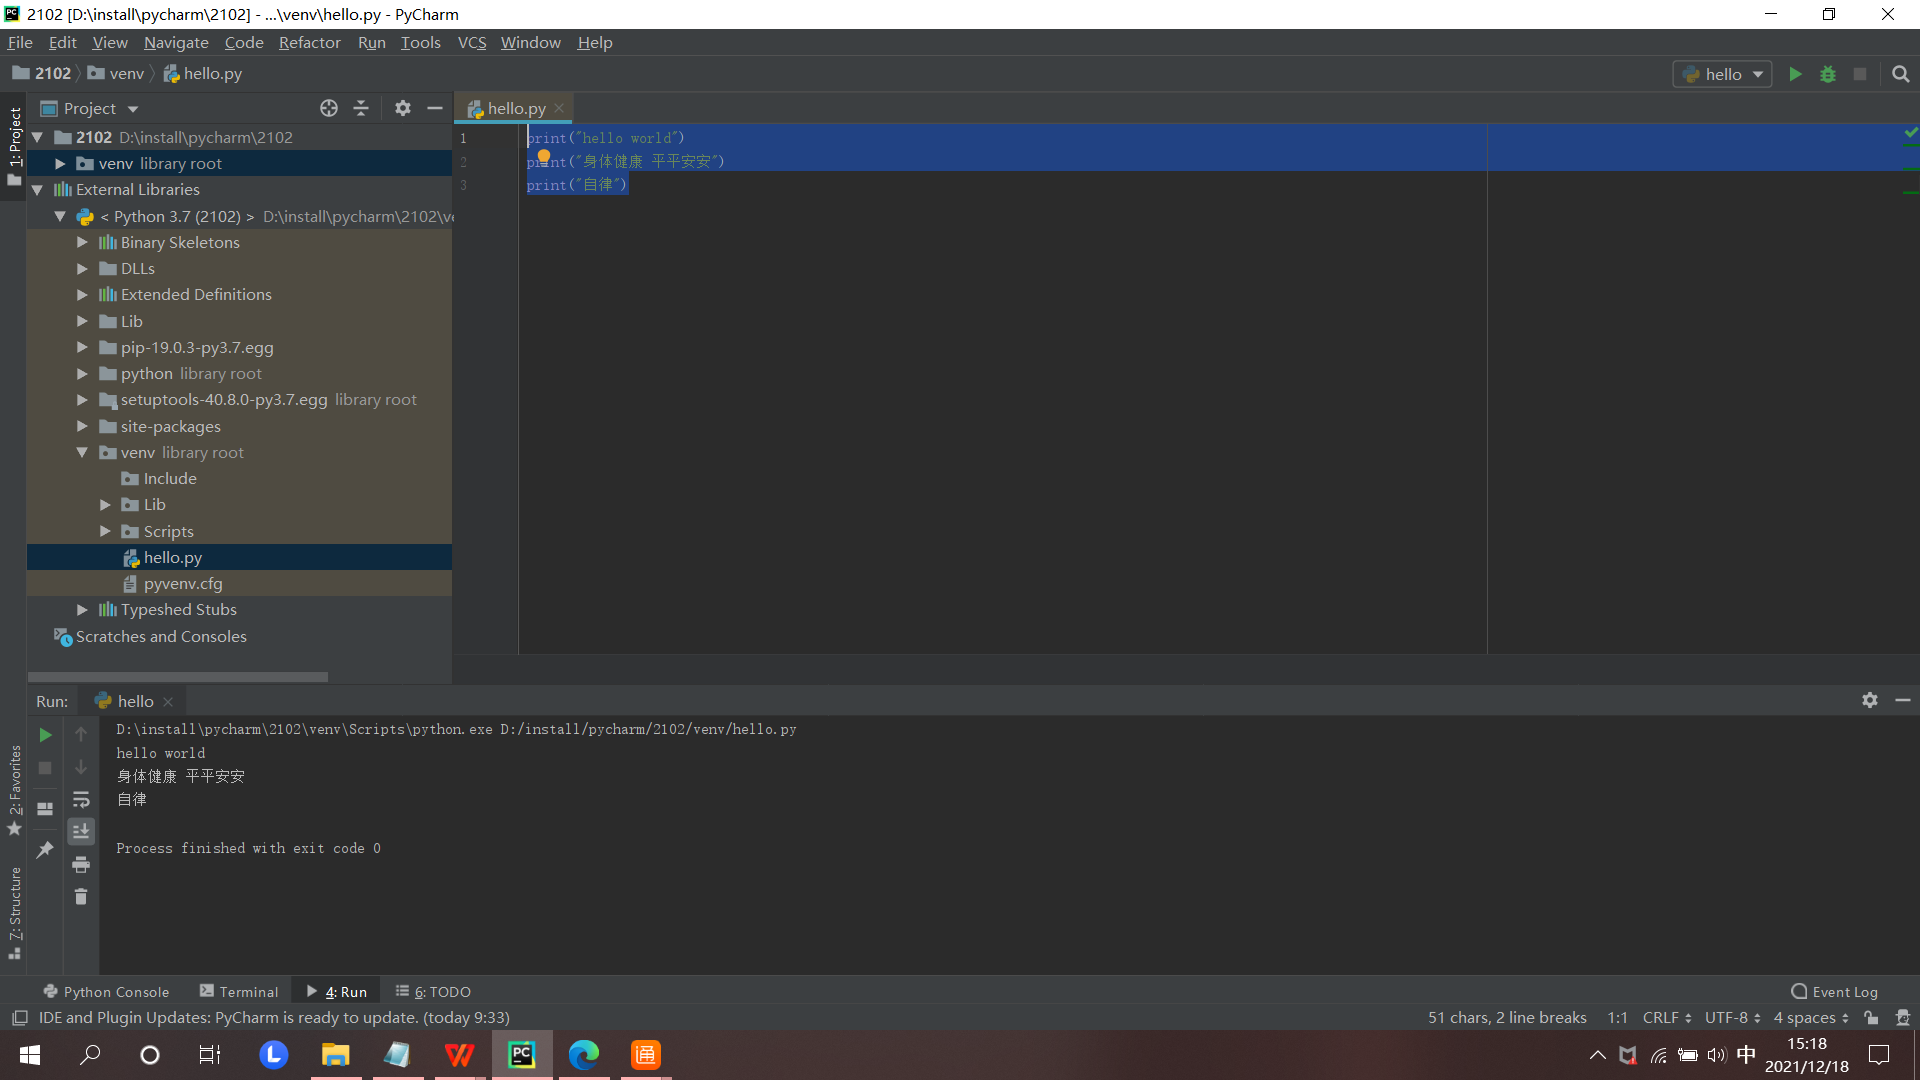1920x1080 pixels.
Task: Open Search Everywhere magnifier icon
Action: pyautogui.click(x=1900, y=74)
